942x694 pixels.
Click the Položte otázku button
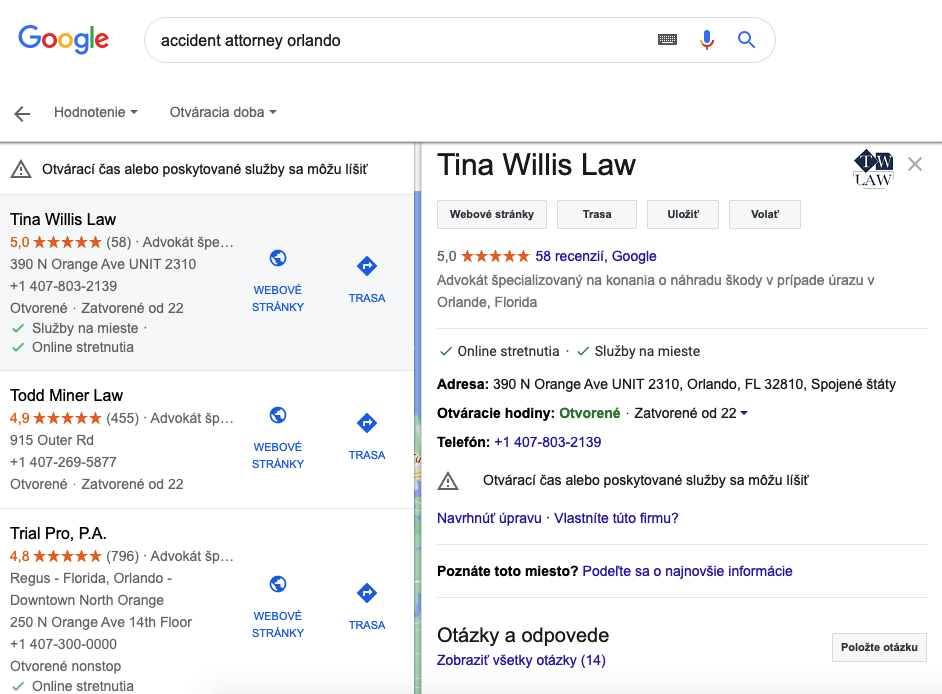pos(880,647)
